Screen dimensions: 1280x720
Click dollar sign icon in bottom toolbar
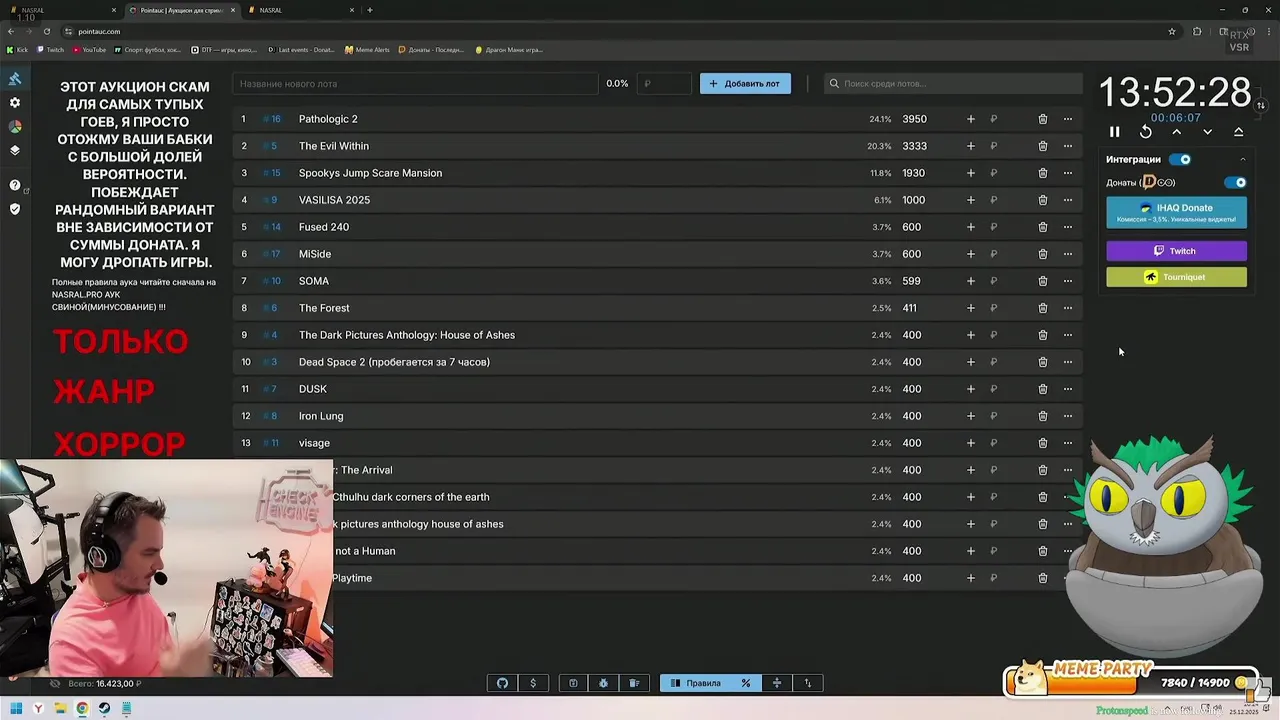pos(533,683)
